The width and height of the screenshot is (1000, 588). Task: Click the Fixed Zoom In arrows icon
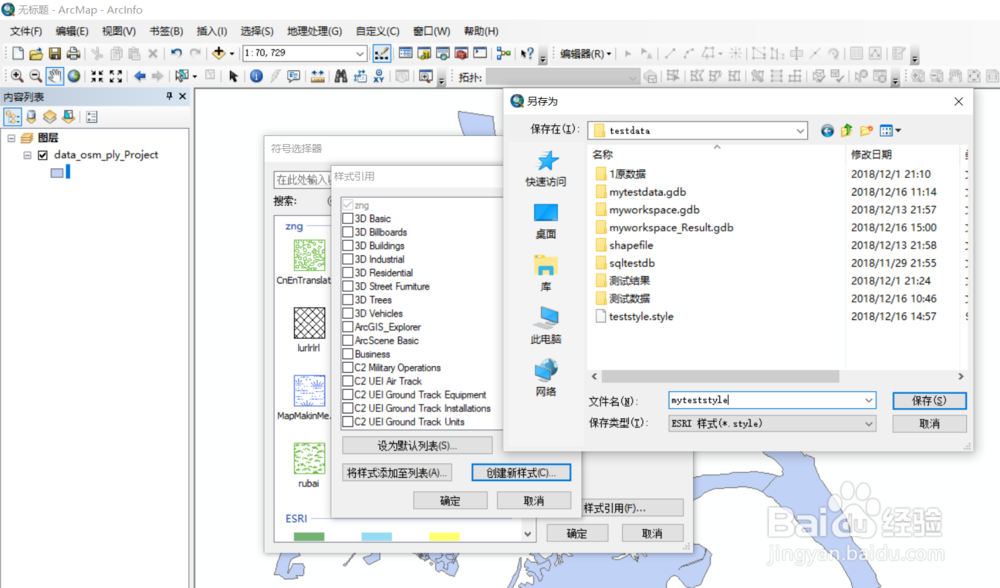[x=97, y=77]
